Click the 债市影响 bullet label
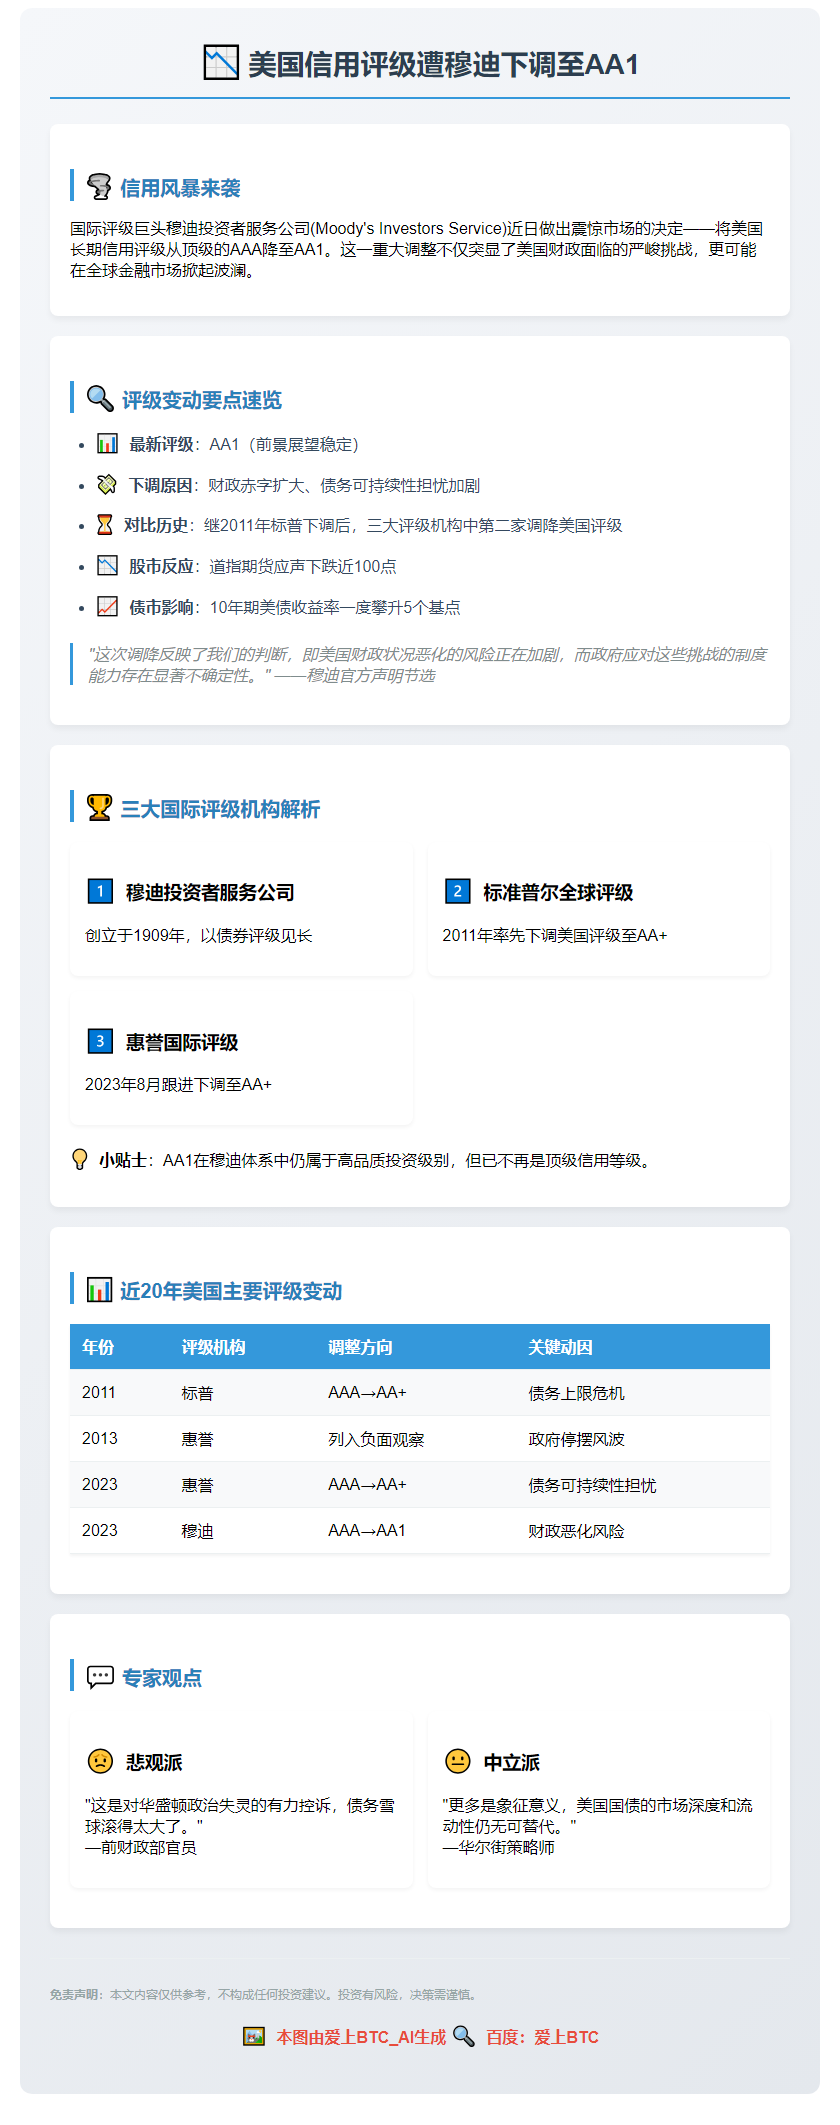Screen dimensions: 840x2125 pyautogui.click(x=161, y=607)
